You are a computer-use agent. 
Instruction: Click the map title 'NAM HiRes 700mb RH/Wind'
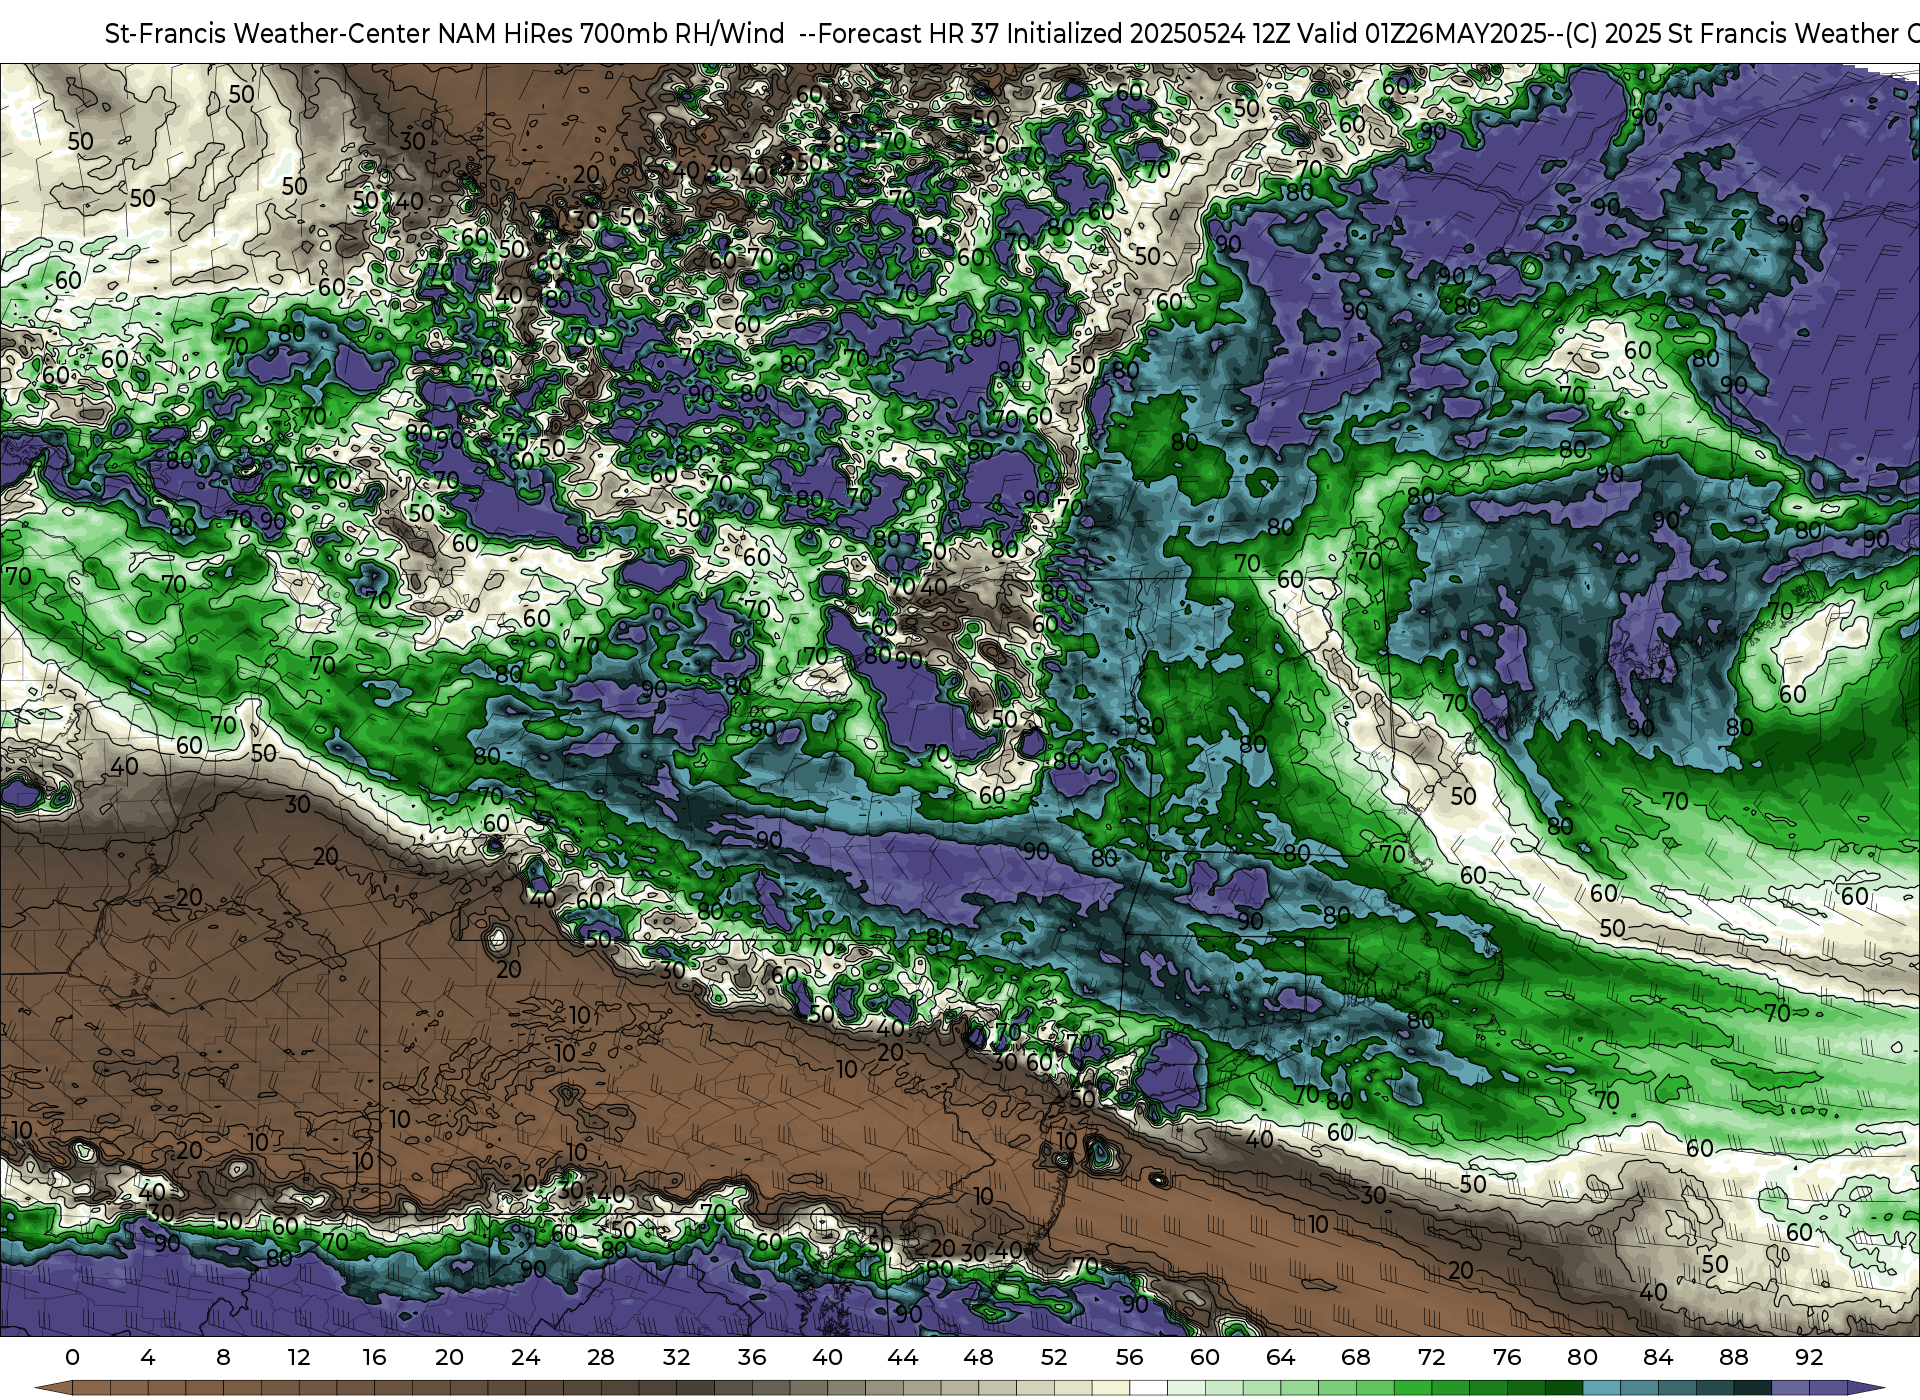(611, 34)
